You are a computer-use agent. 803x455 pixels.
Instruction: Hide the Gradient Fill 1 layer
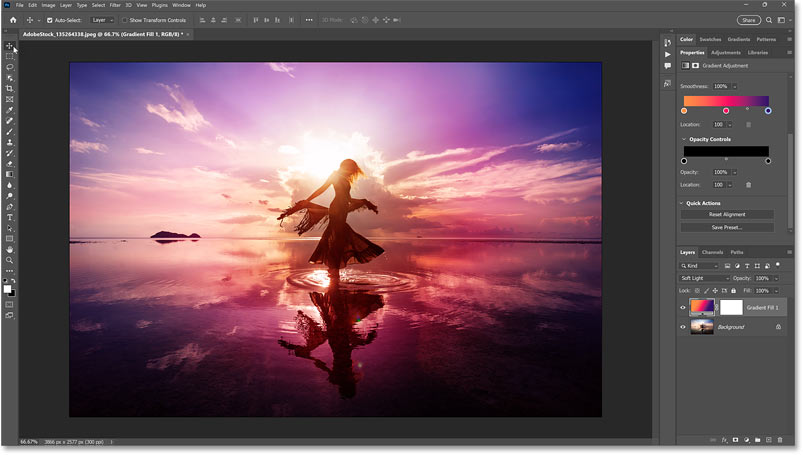point(684,308)
